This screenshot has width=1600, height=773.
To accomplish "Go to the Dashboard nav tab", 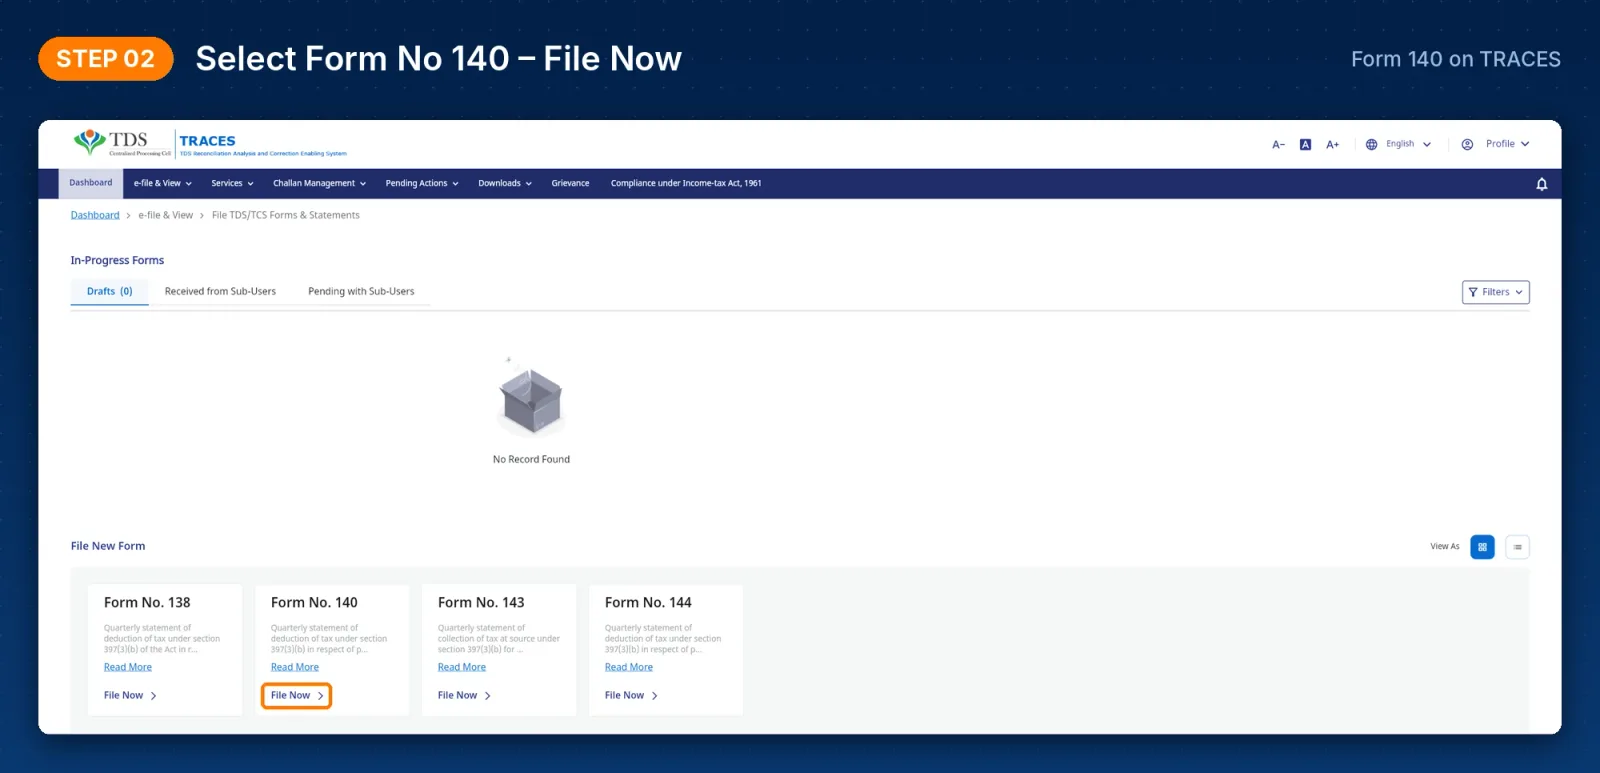I will coord(91,183).
